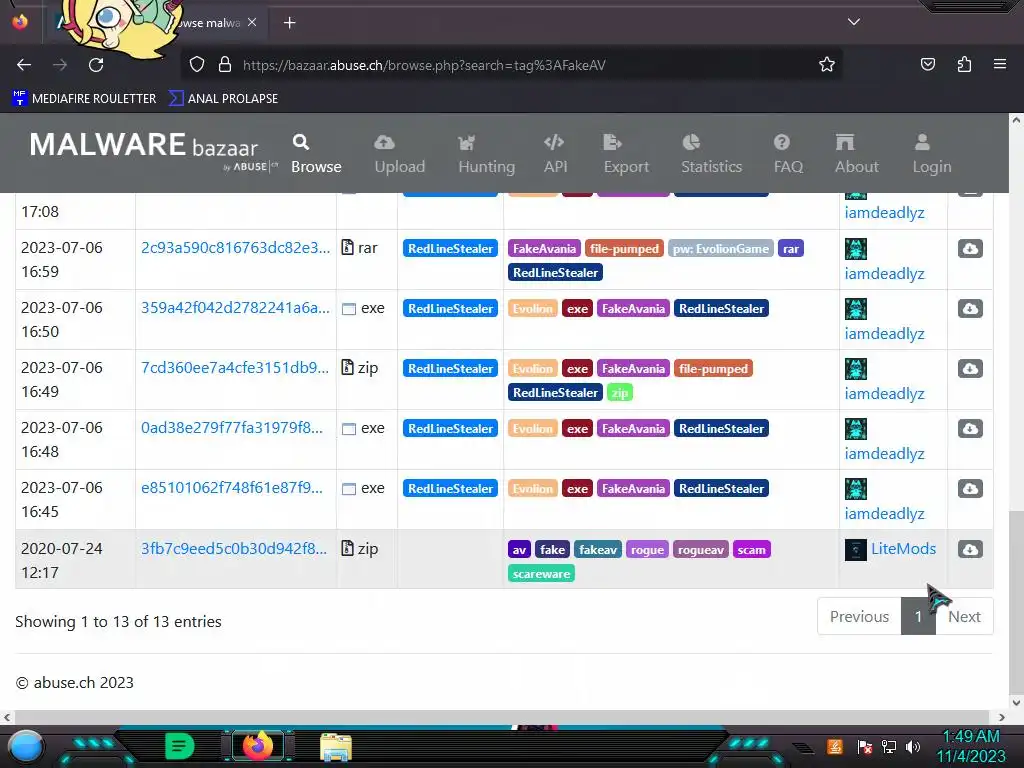Open the About page
Viewport: 1024px width, 768px height.
(x=856, y=154)
